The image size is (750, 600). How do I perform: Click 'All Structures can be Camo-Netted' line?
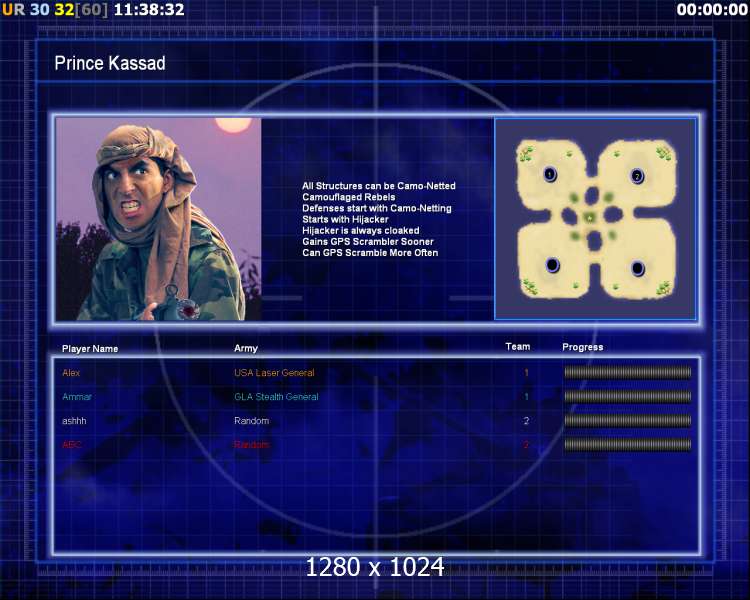[379, 186]
